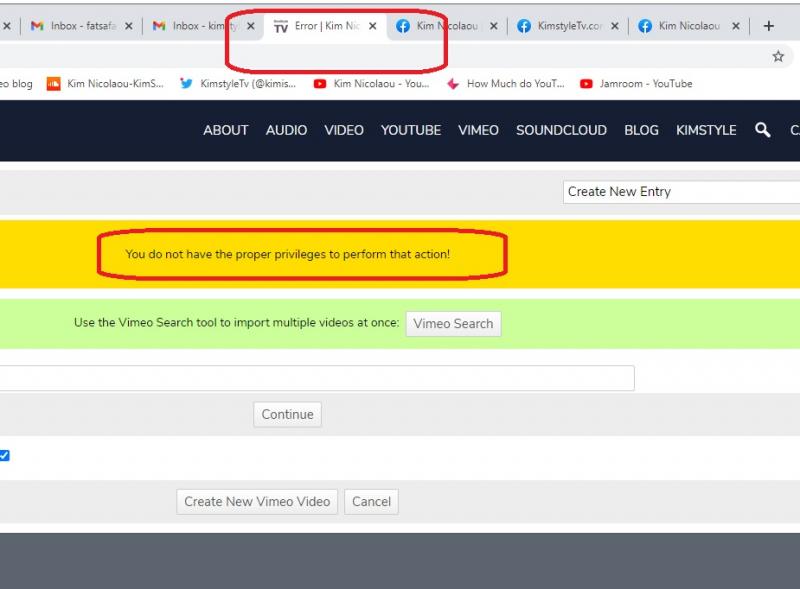Open the SOUNDCLOUD menu item
The image size is (800, 589).
[x=561, y=130]
